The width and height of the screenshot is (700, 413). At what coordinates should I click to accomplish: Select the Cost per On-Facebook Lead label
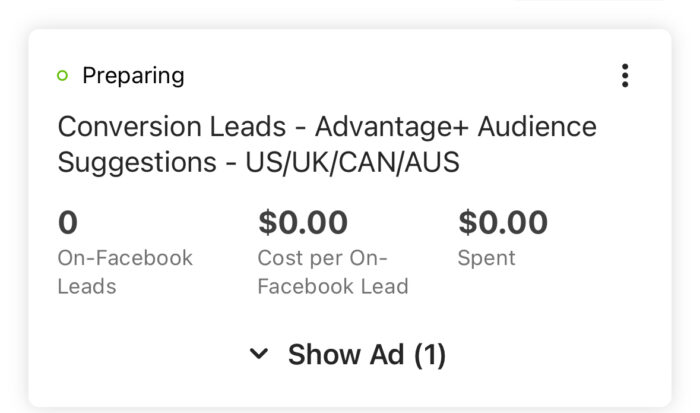333,272
